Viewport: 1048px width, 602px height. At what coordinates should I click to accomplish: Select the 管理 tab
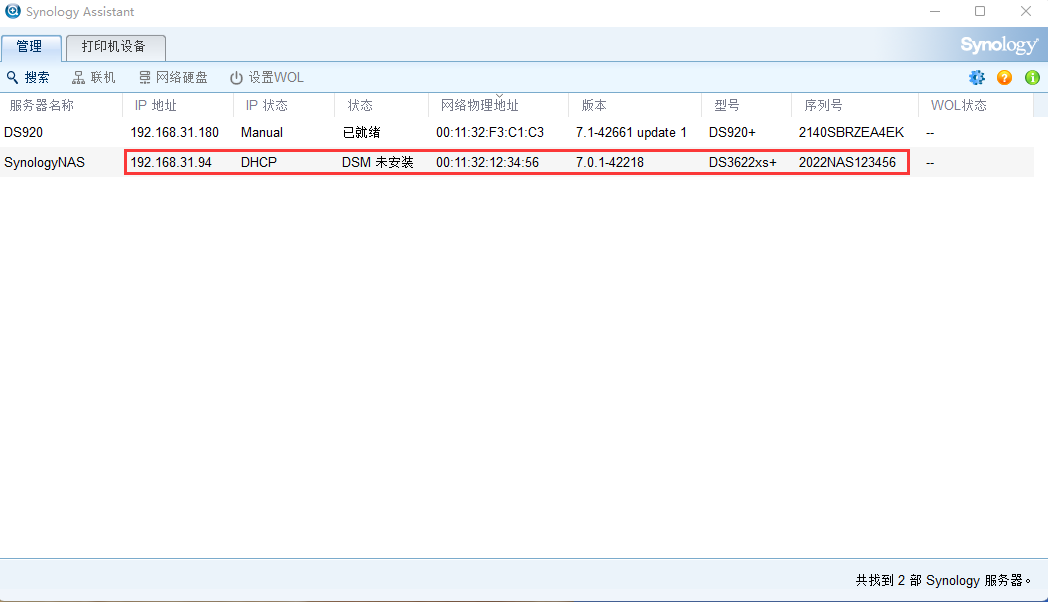click(30, 47)
